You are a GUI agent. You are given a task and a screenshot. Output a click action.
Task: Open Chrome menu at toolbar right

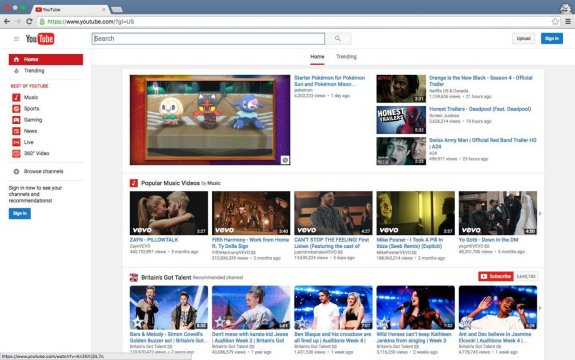pyautogui.click(x=568, y=22)
